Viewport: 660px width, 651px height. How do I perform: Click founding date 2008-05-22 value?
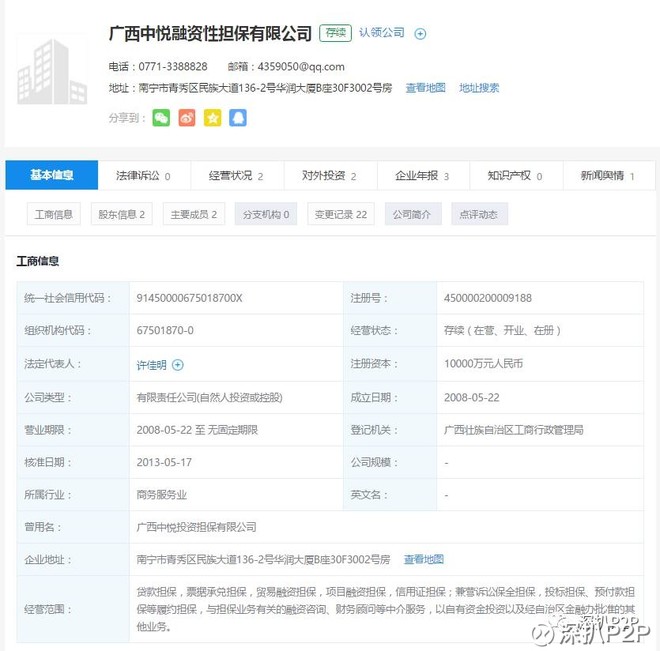[472, 397]
